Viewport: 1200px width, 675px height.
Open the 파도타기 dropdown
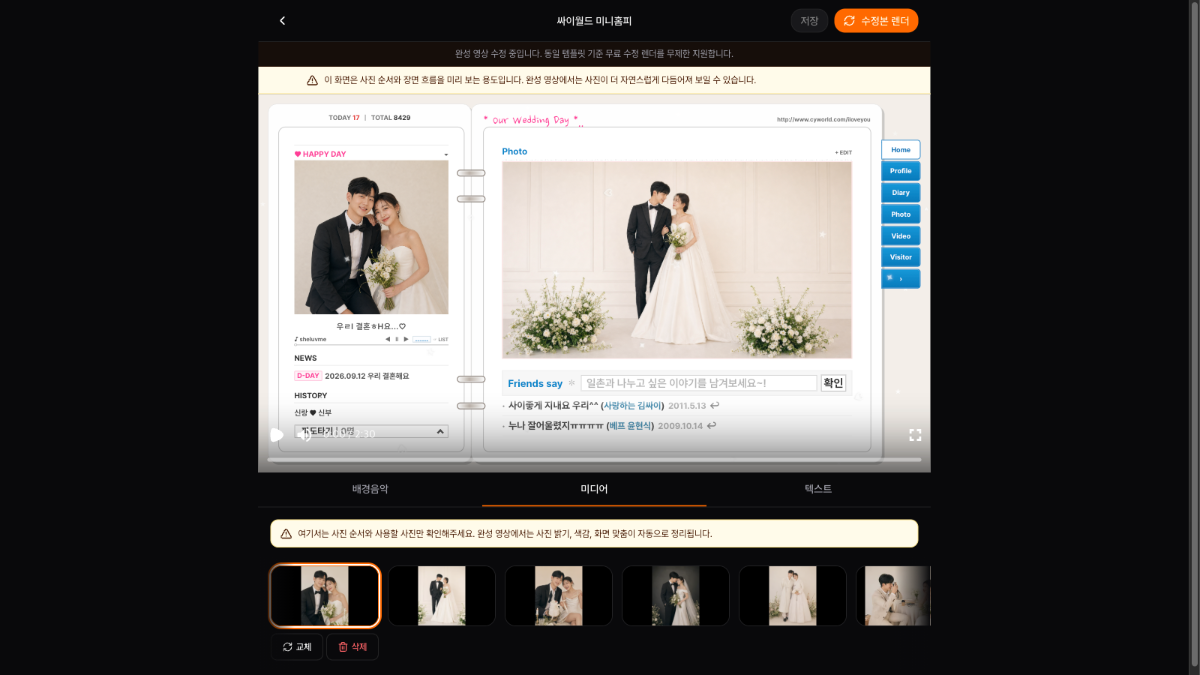coord(371,431)
